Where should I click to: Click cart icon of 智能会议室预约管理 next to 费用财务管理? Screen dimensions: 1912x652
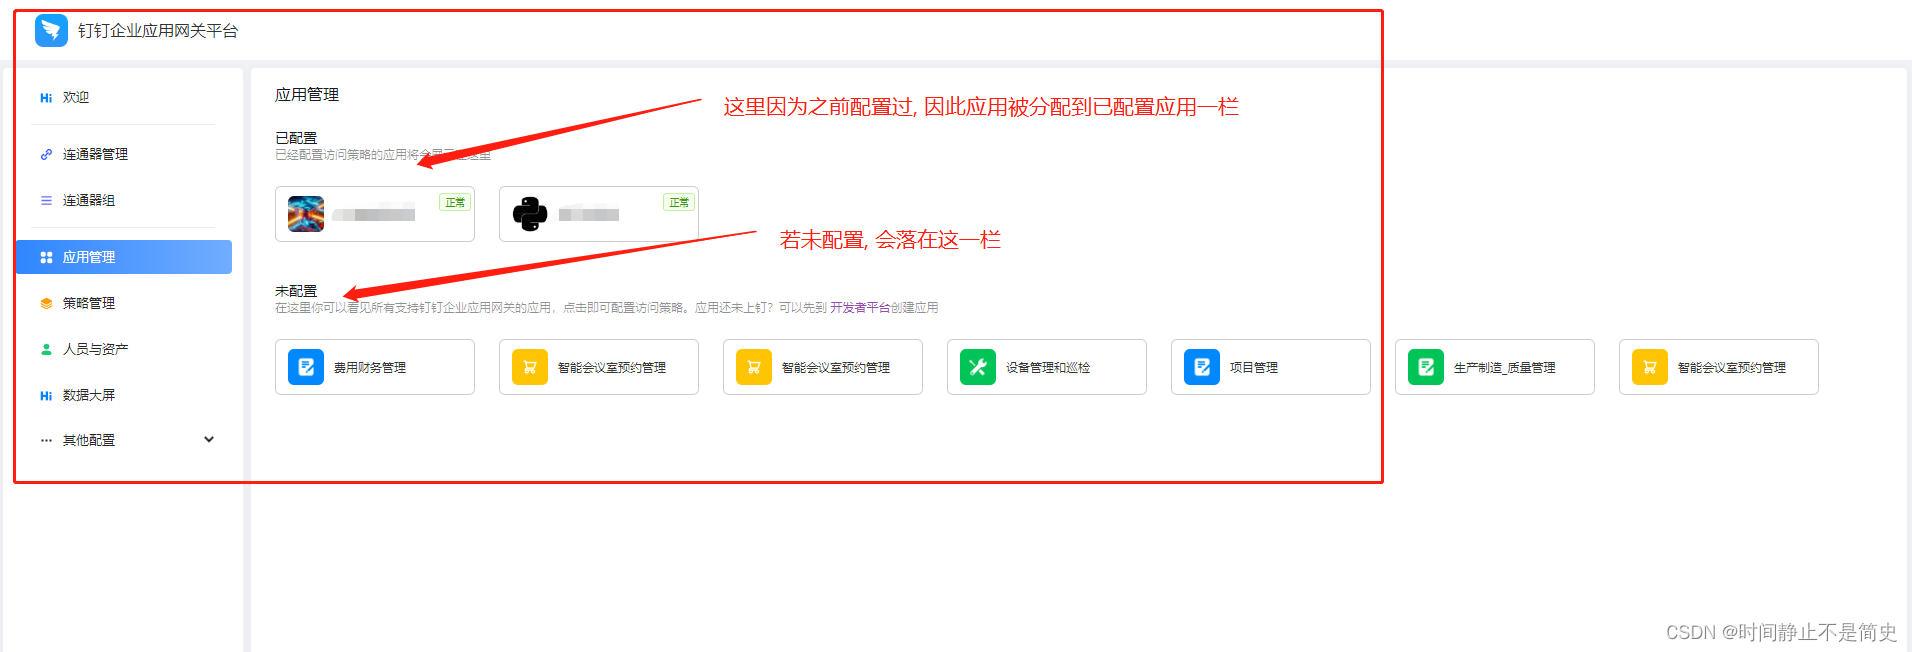click(530, 367)
